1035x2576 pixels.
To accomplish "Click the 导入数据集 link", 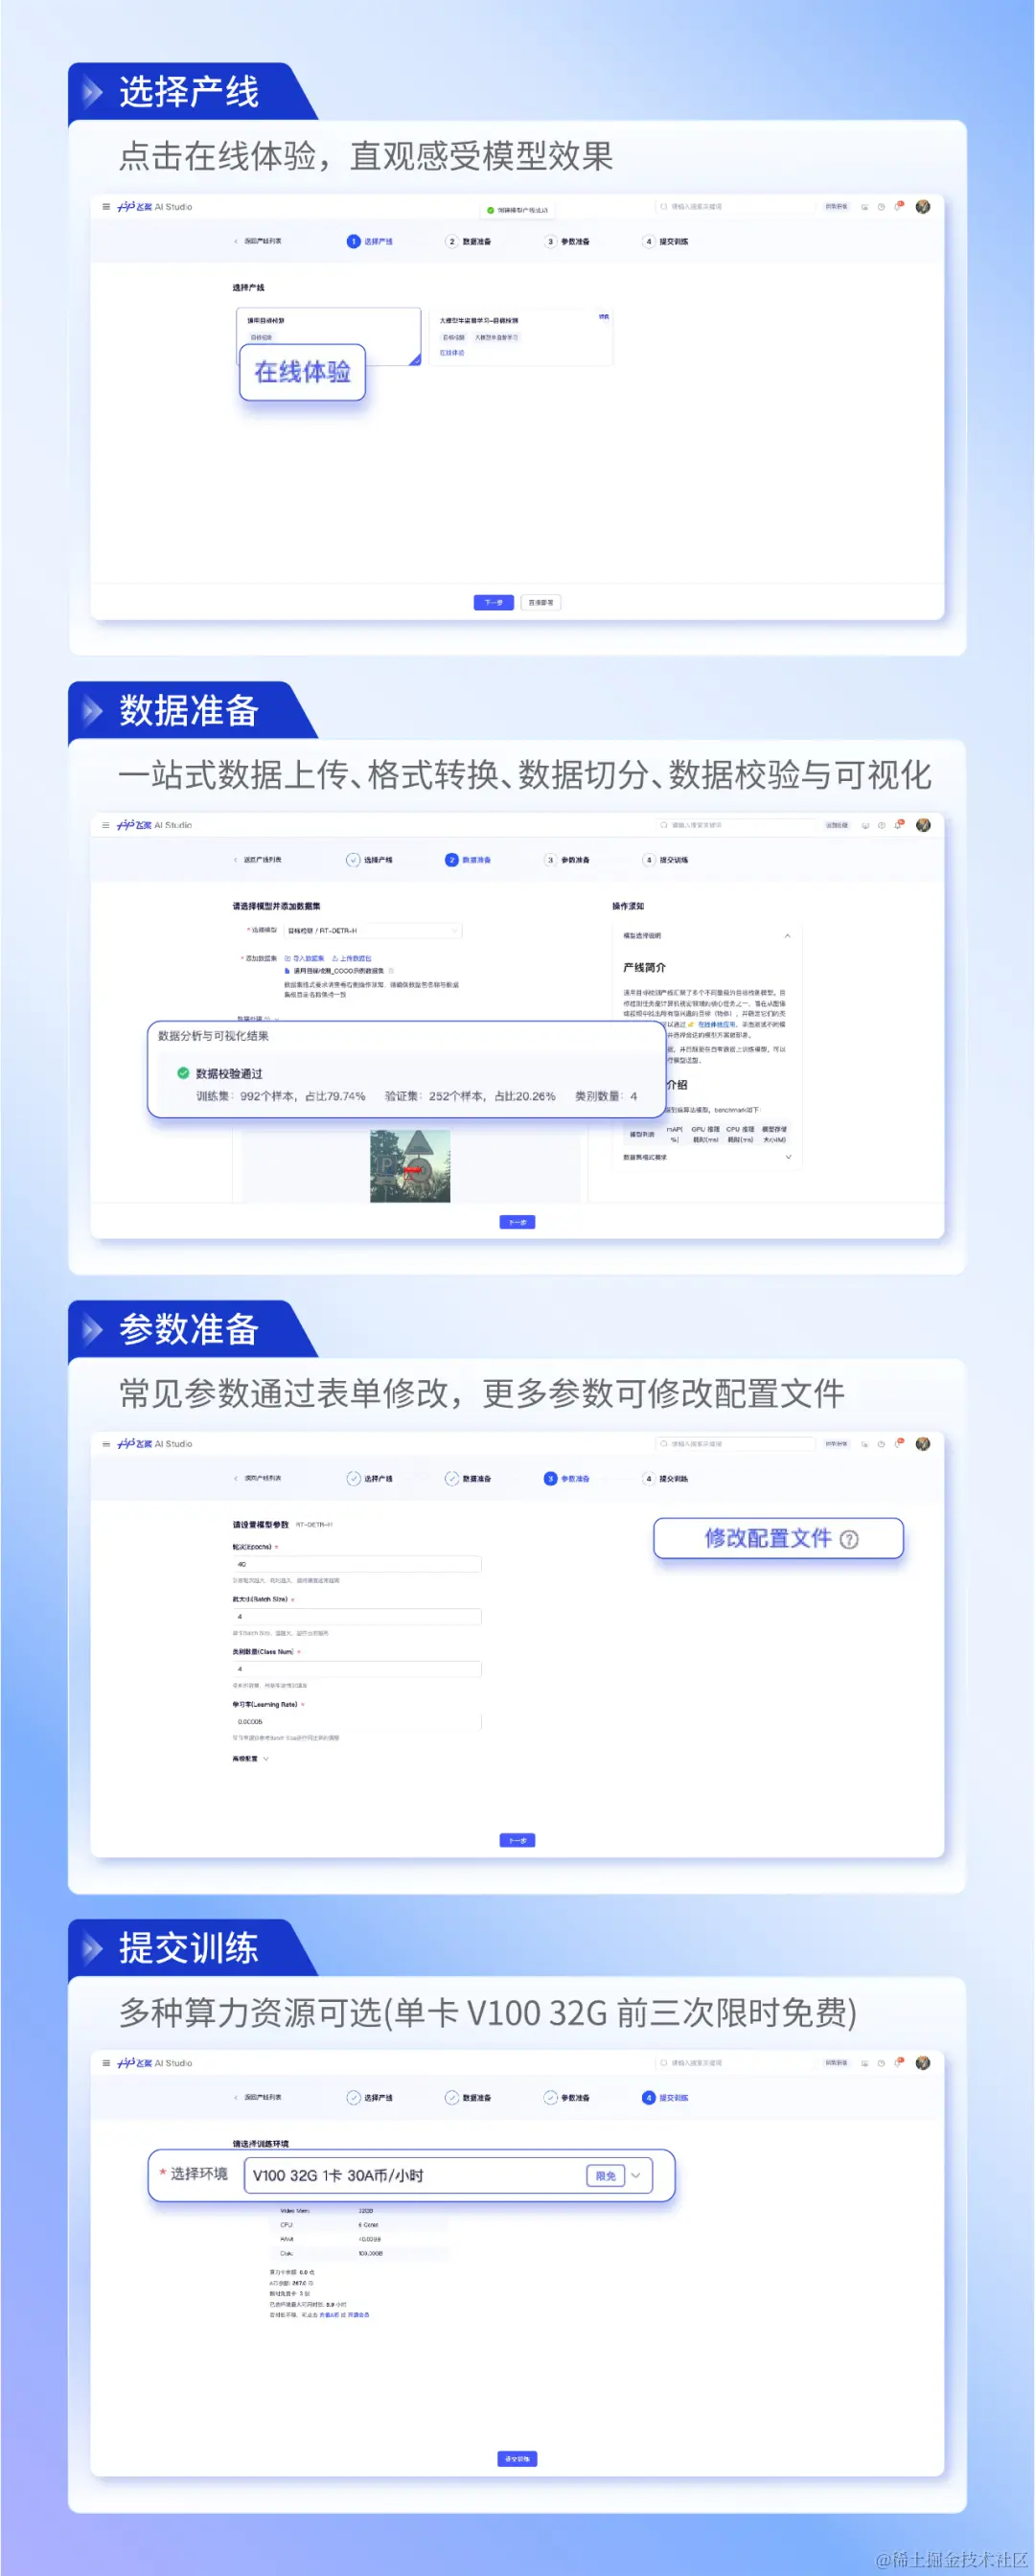I will (x=305, y=958).
